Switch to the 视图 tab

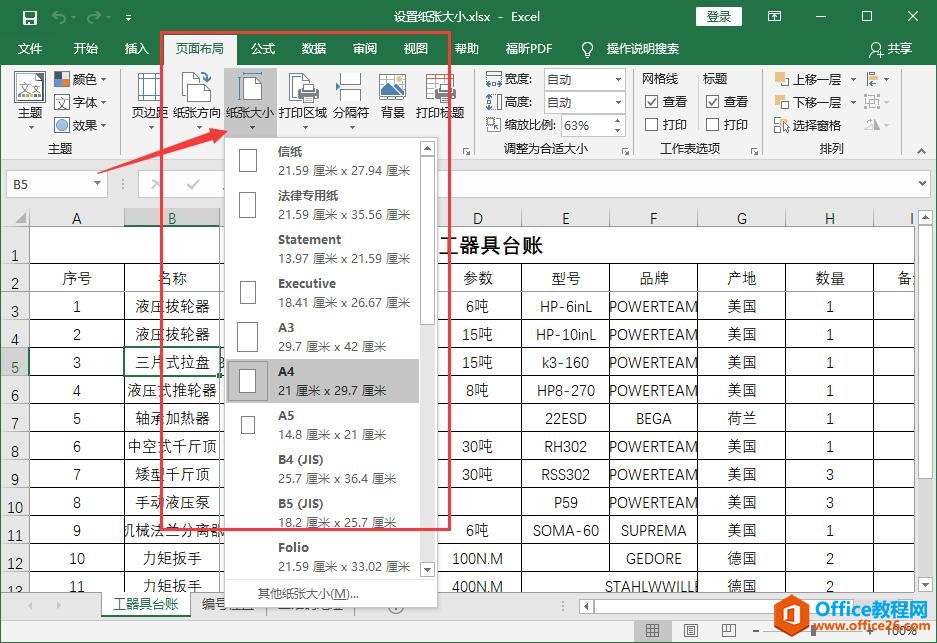415,49
